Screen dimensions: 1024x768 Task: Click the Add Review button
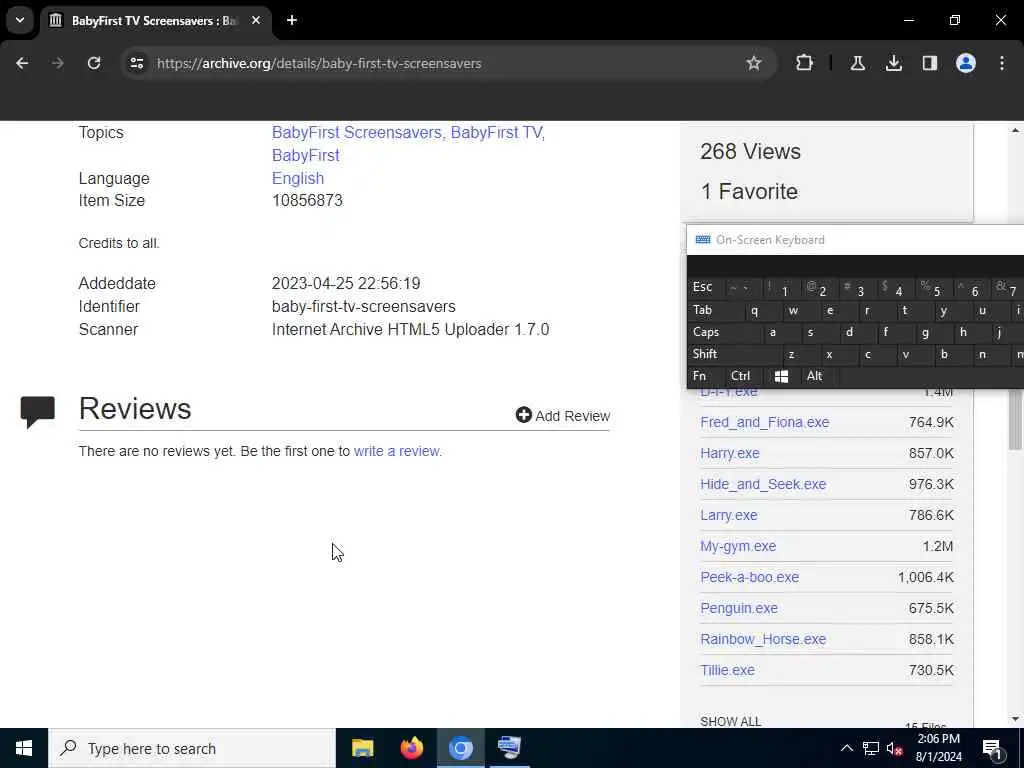tap(563, 415)
